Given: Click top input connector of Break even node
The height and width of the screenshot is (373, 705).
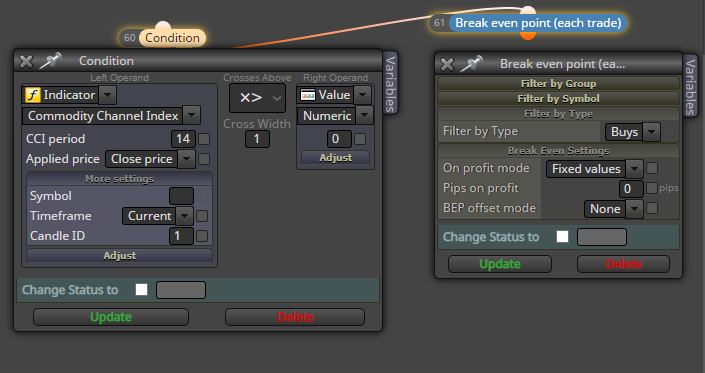Looking at the screenshot, I should pyautogui.click(x=528, y=10).
